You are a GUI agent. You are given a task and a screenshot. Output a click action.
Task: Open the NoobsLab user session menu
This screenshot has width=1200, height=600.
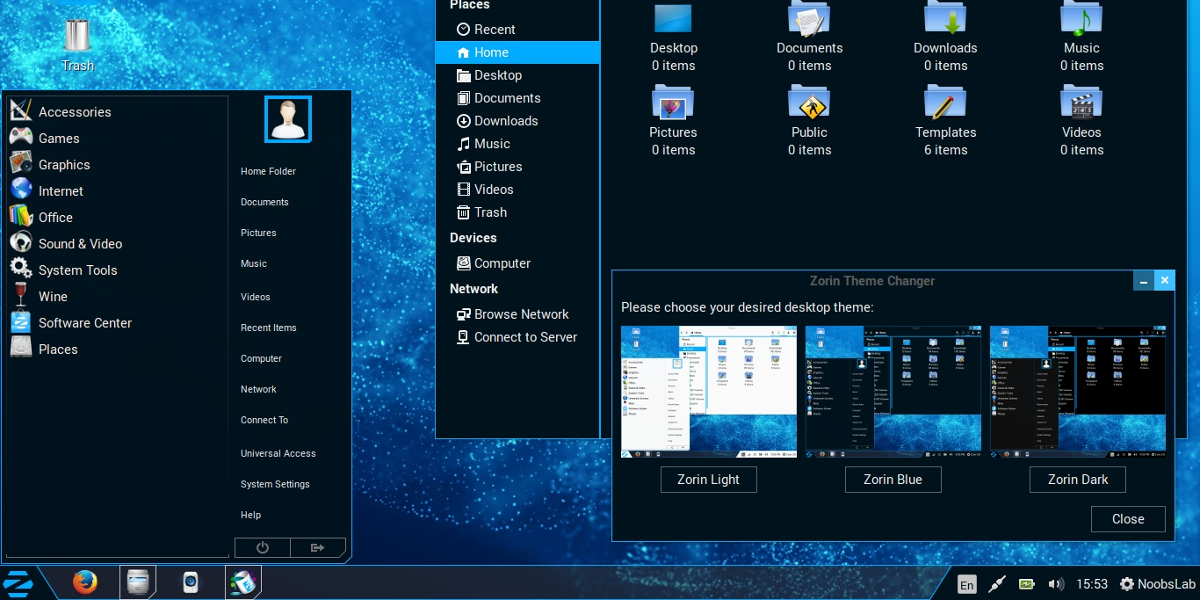coord(1157,584)
